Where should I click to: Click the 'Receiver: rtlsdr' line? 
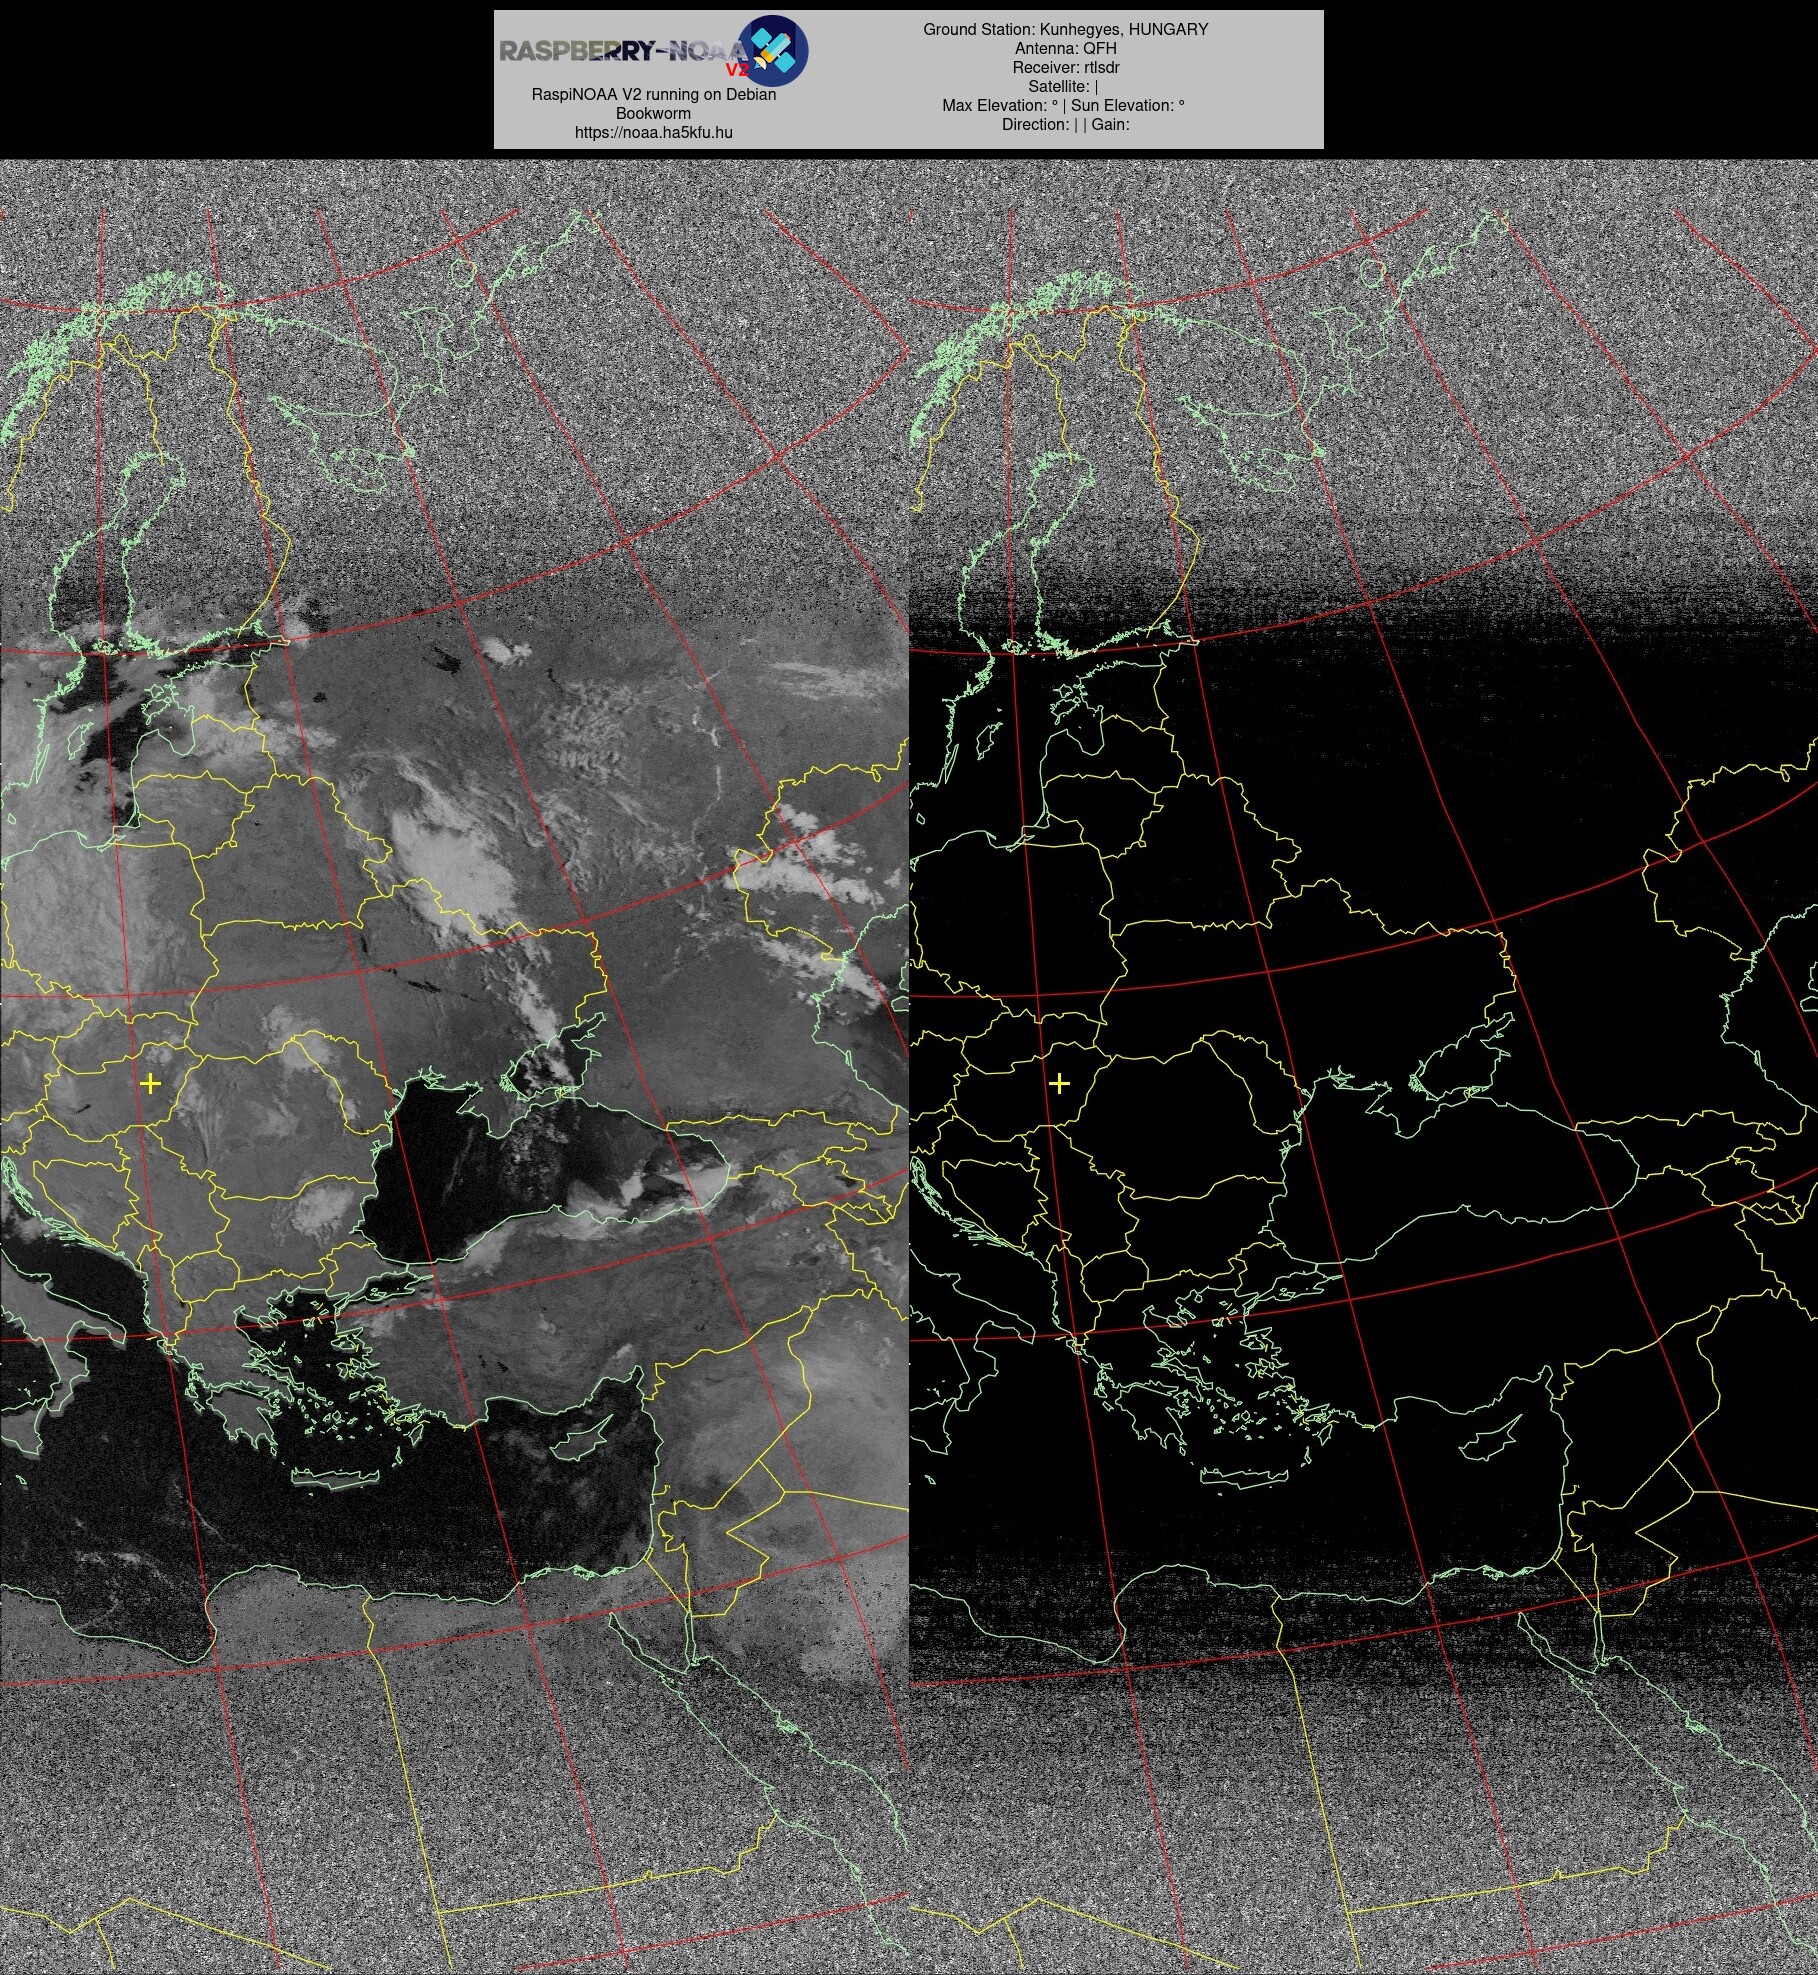1065,67
